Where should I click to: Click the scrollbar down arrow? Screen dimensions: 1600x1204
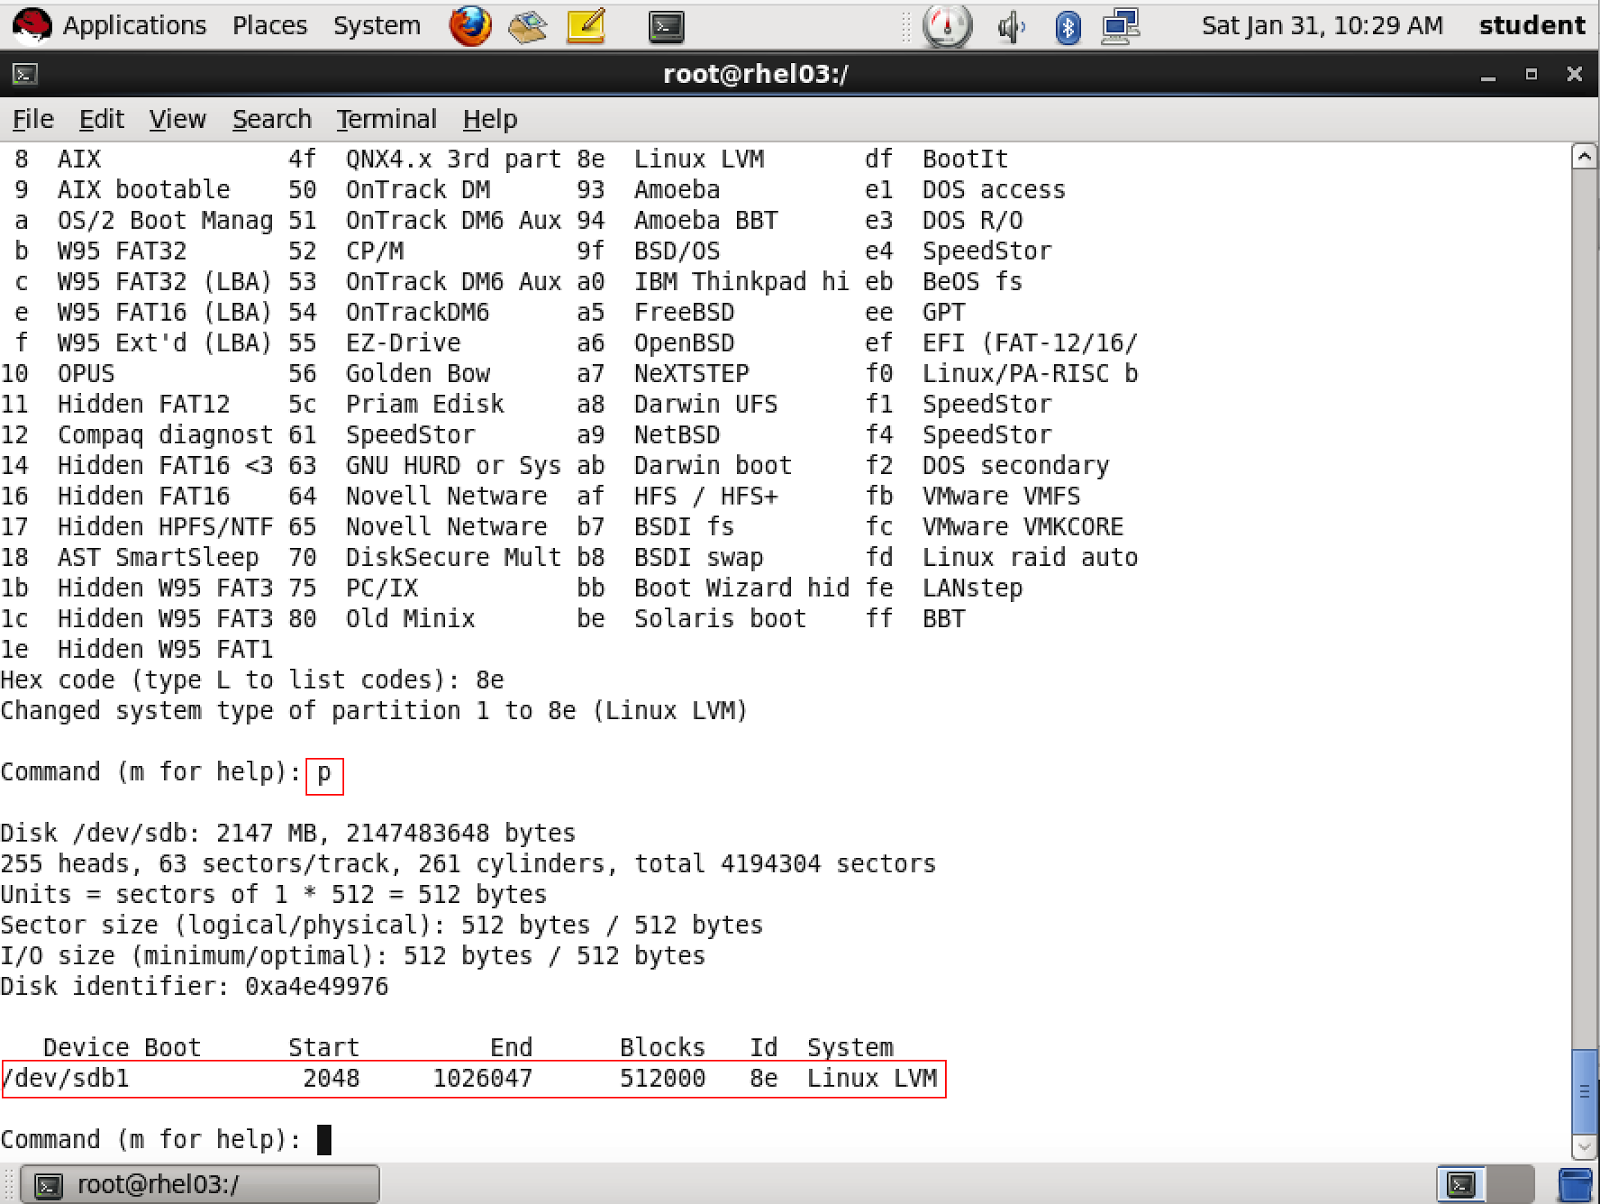(x=1584, y=1146)
